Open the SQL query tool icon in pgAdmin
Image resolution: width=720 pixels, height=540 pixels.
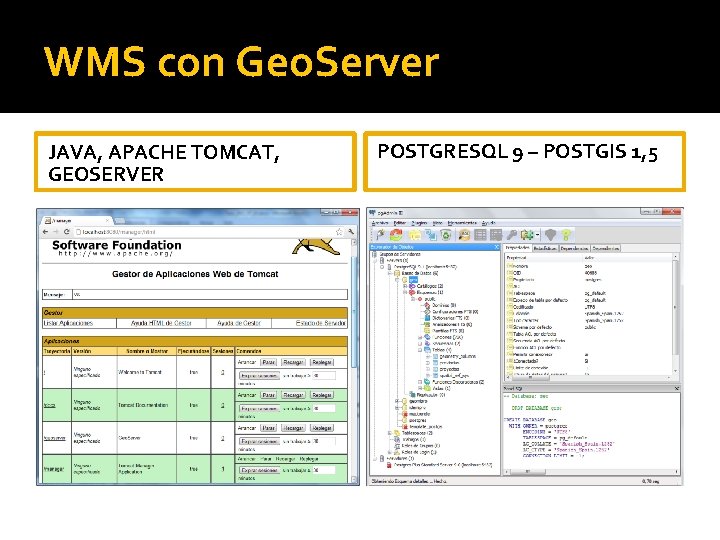pos(464,235)
